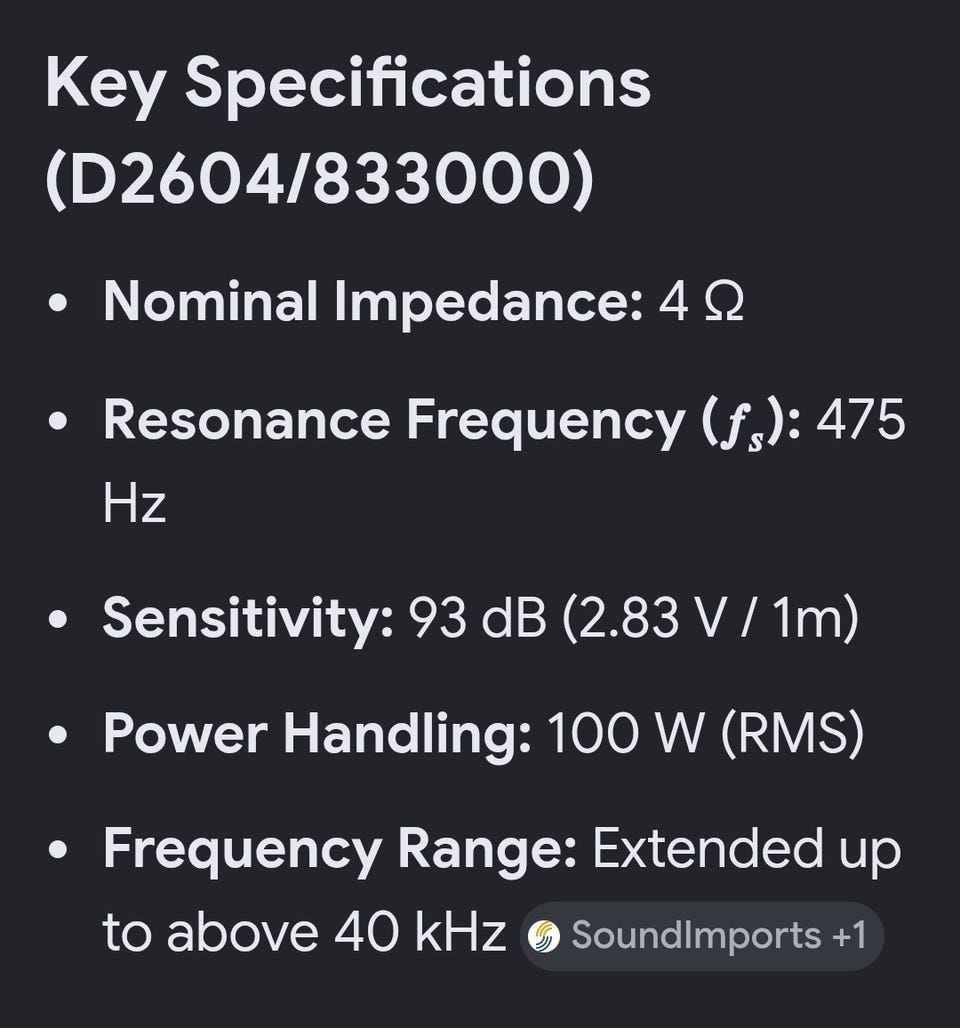960x1028 pixels.
Task: Click the Frequency Range label
Action: [340, 850]
